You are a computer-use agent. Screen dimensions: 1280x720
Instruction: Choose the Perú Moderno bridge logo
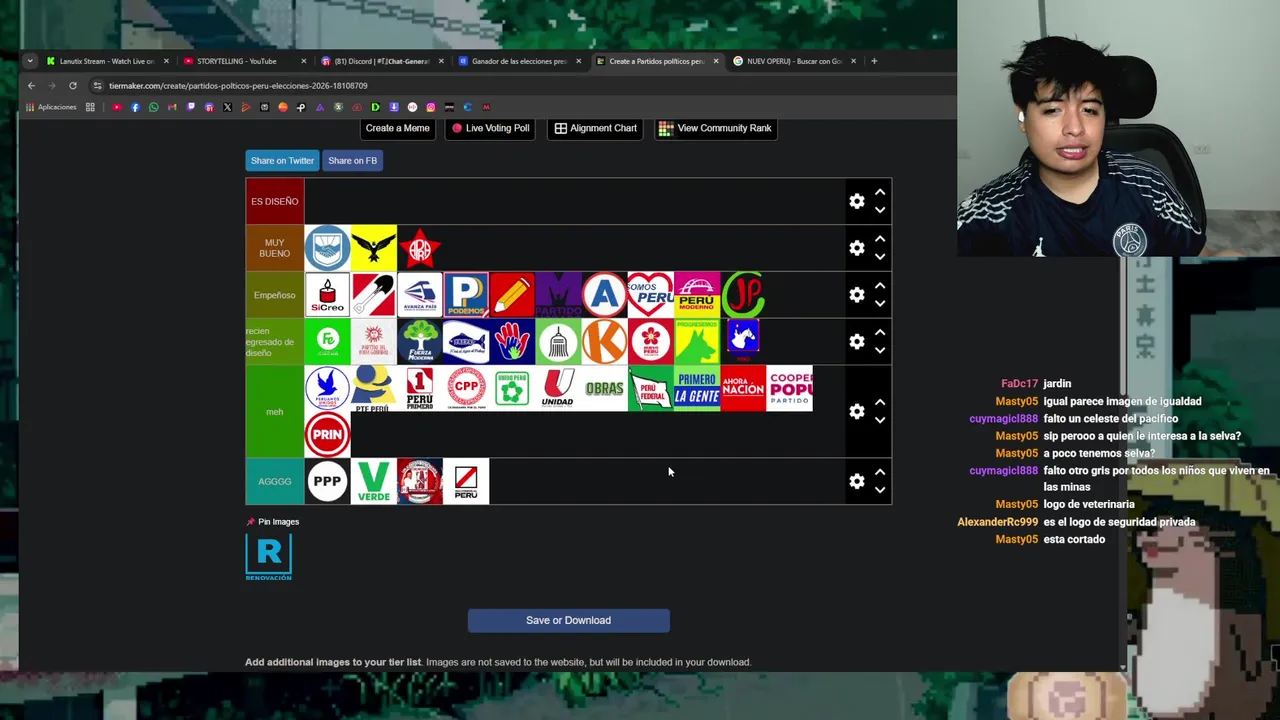[696, 295]
